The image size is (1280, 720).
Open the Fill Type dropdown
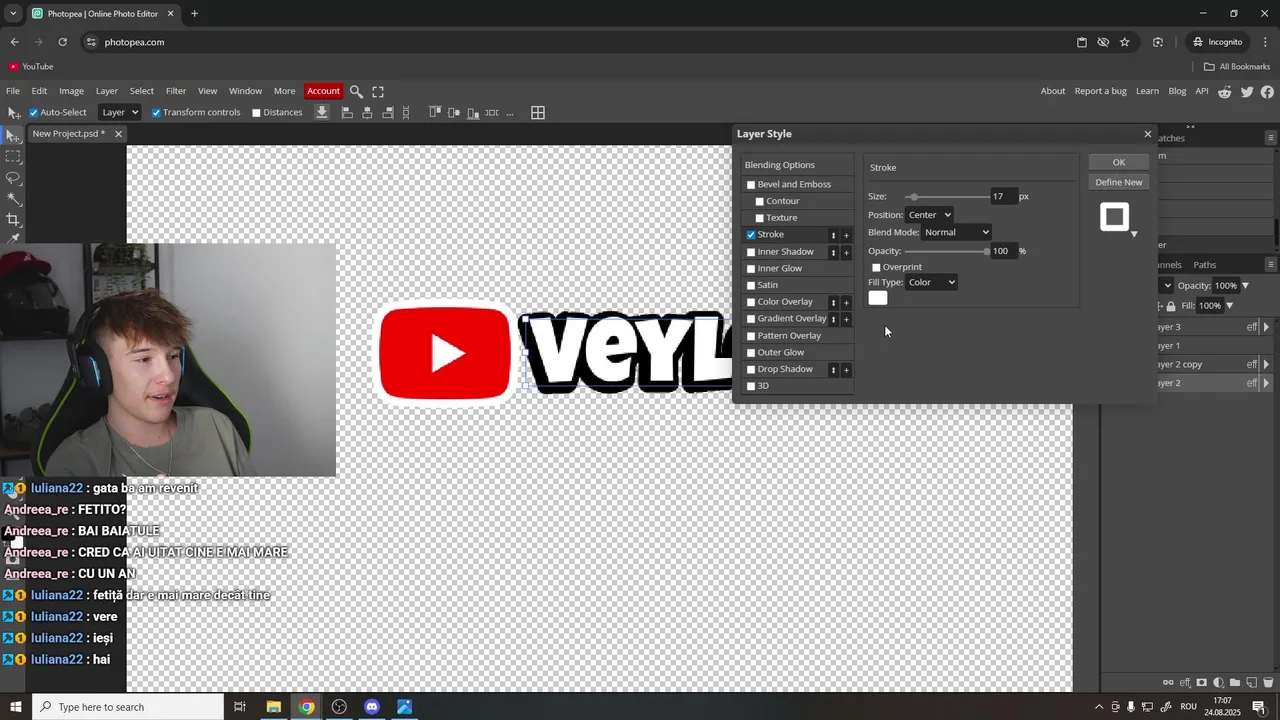pyautogui.click(x=932, y=282)
